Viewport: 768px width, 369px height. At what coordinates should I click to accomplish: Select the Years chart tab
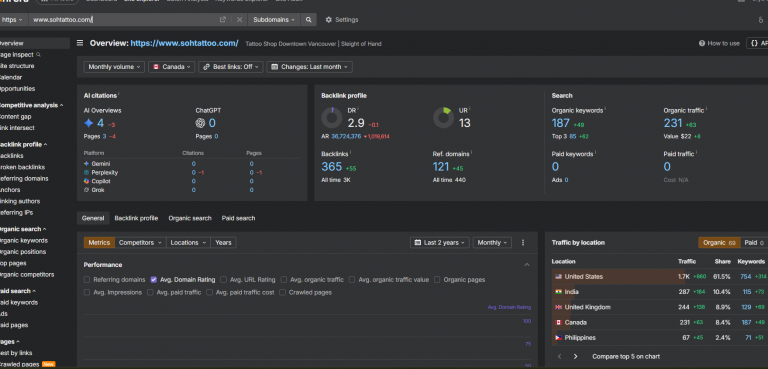click(x=223, y=243)
